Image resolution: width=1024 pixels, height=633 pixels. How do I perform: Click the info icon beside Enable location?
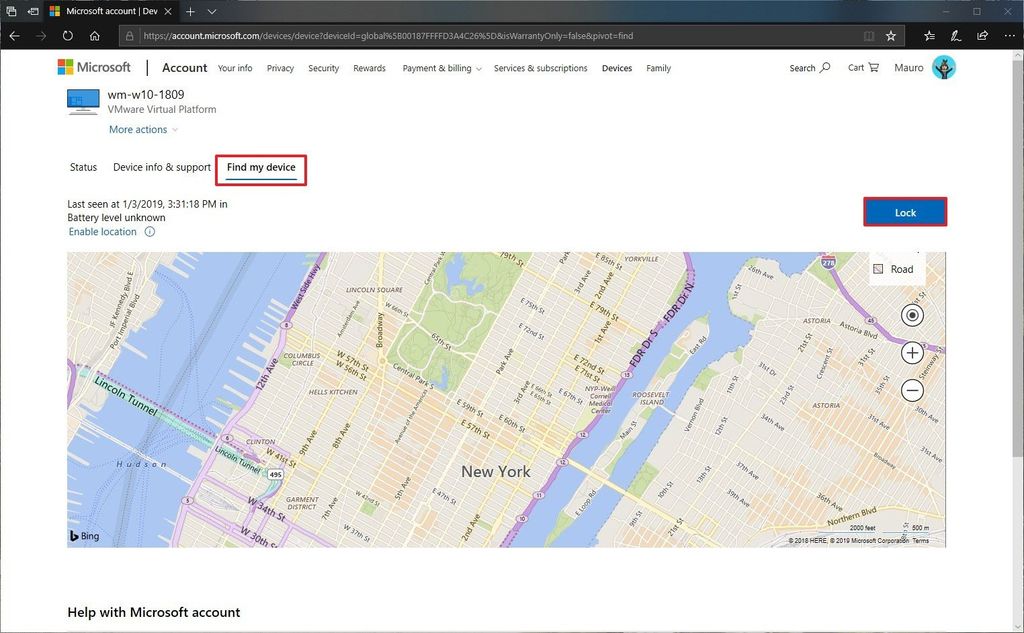pyautogui.click(x=149, y=231)
